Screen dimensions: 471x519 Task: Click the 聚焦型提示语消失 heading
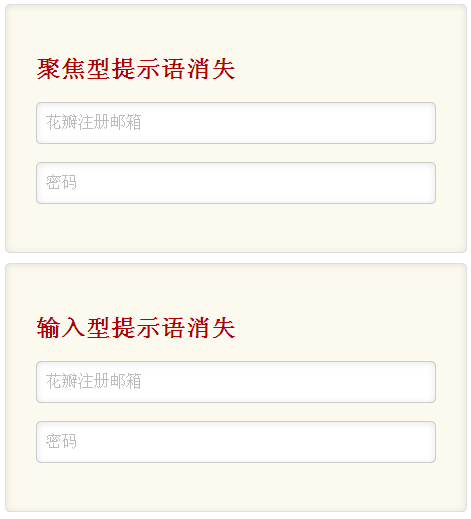(136, 69)
